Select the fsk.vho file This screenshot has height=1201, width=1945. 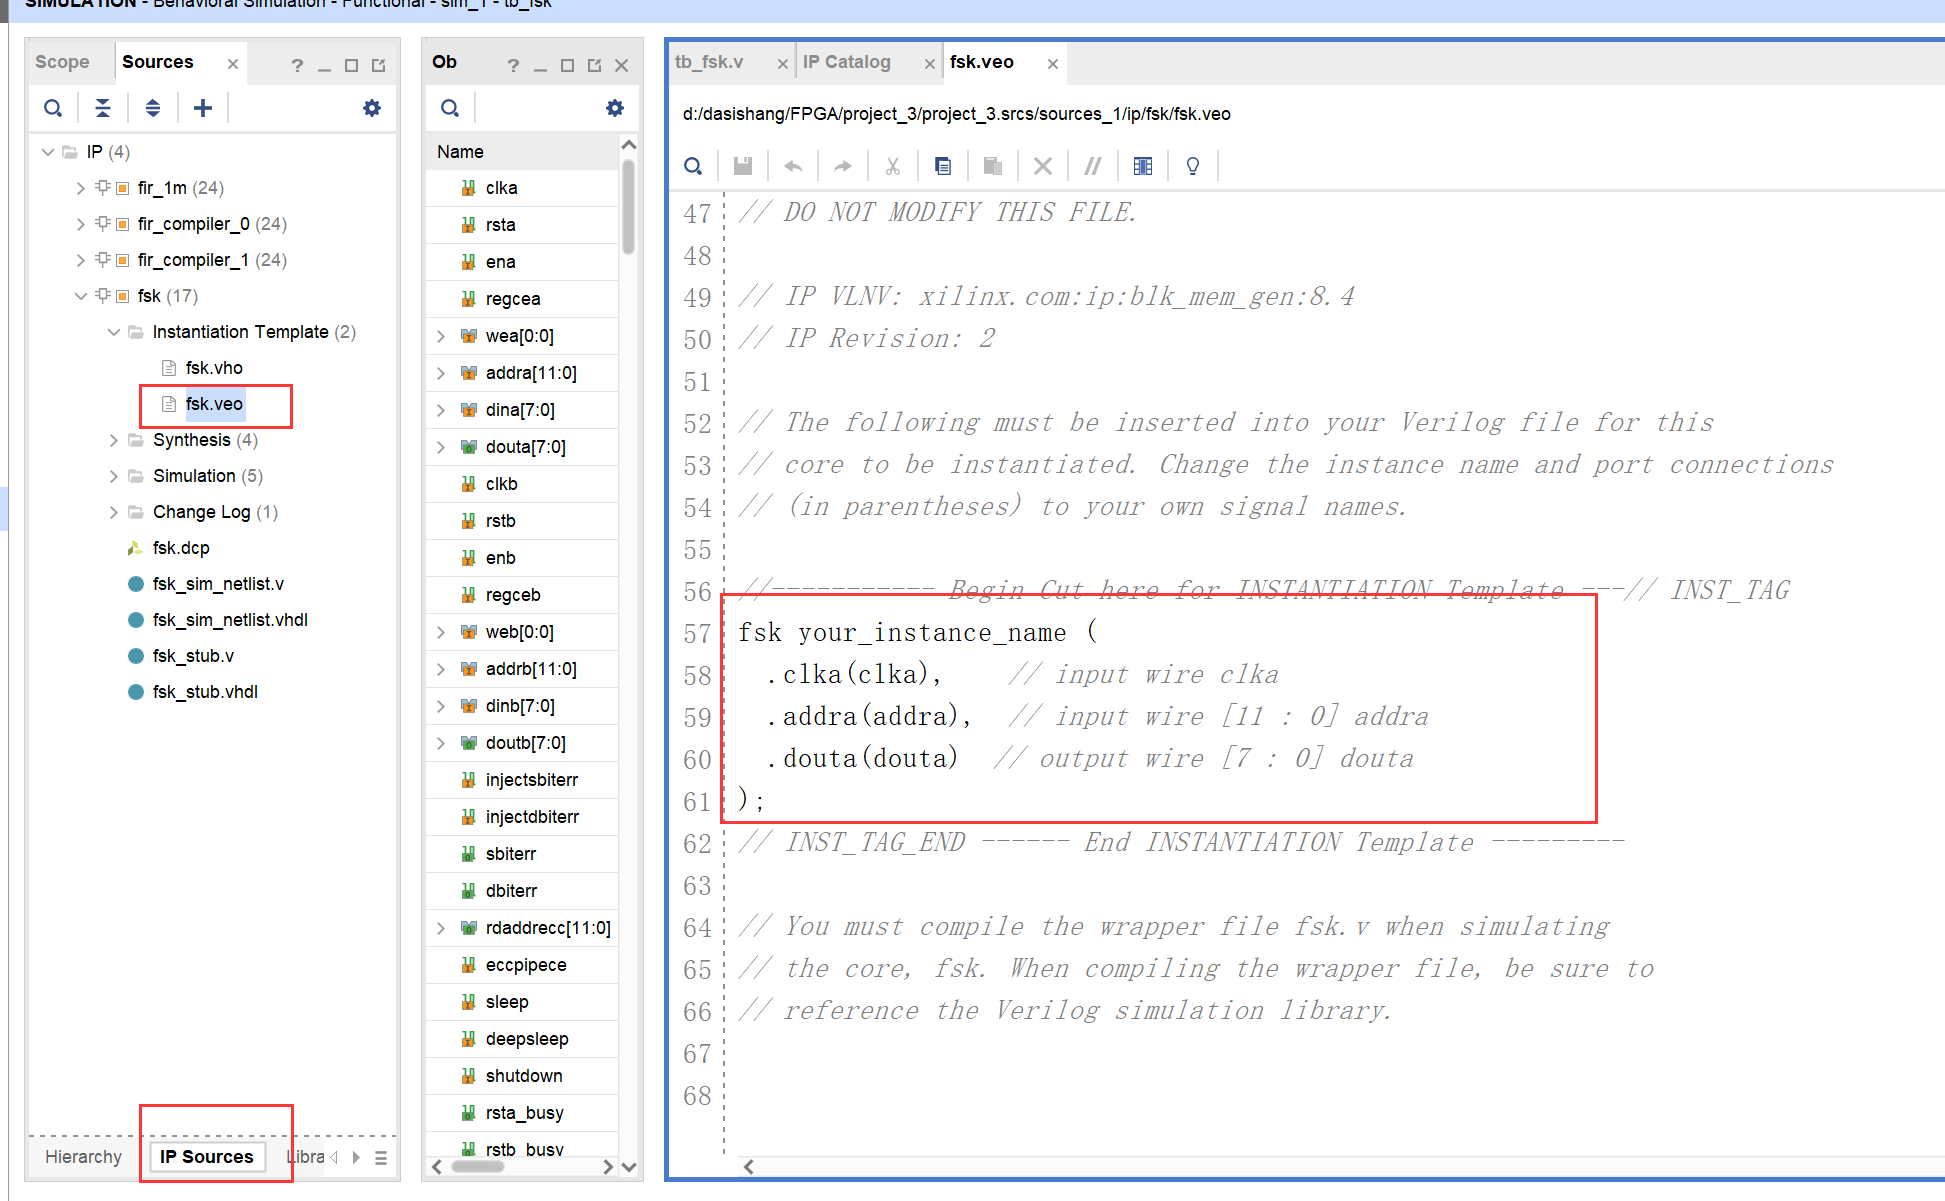click(214, 368)
